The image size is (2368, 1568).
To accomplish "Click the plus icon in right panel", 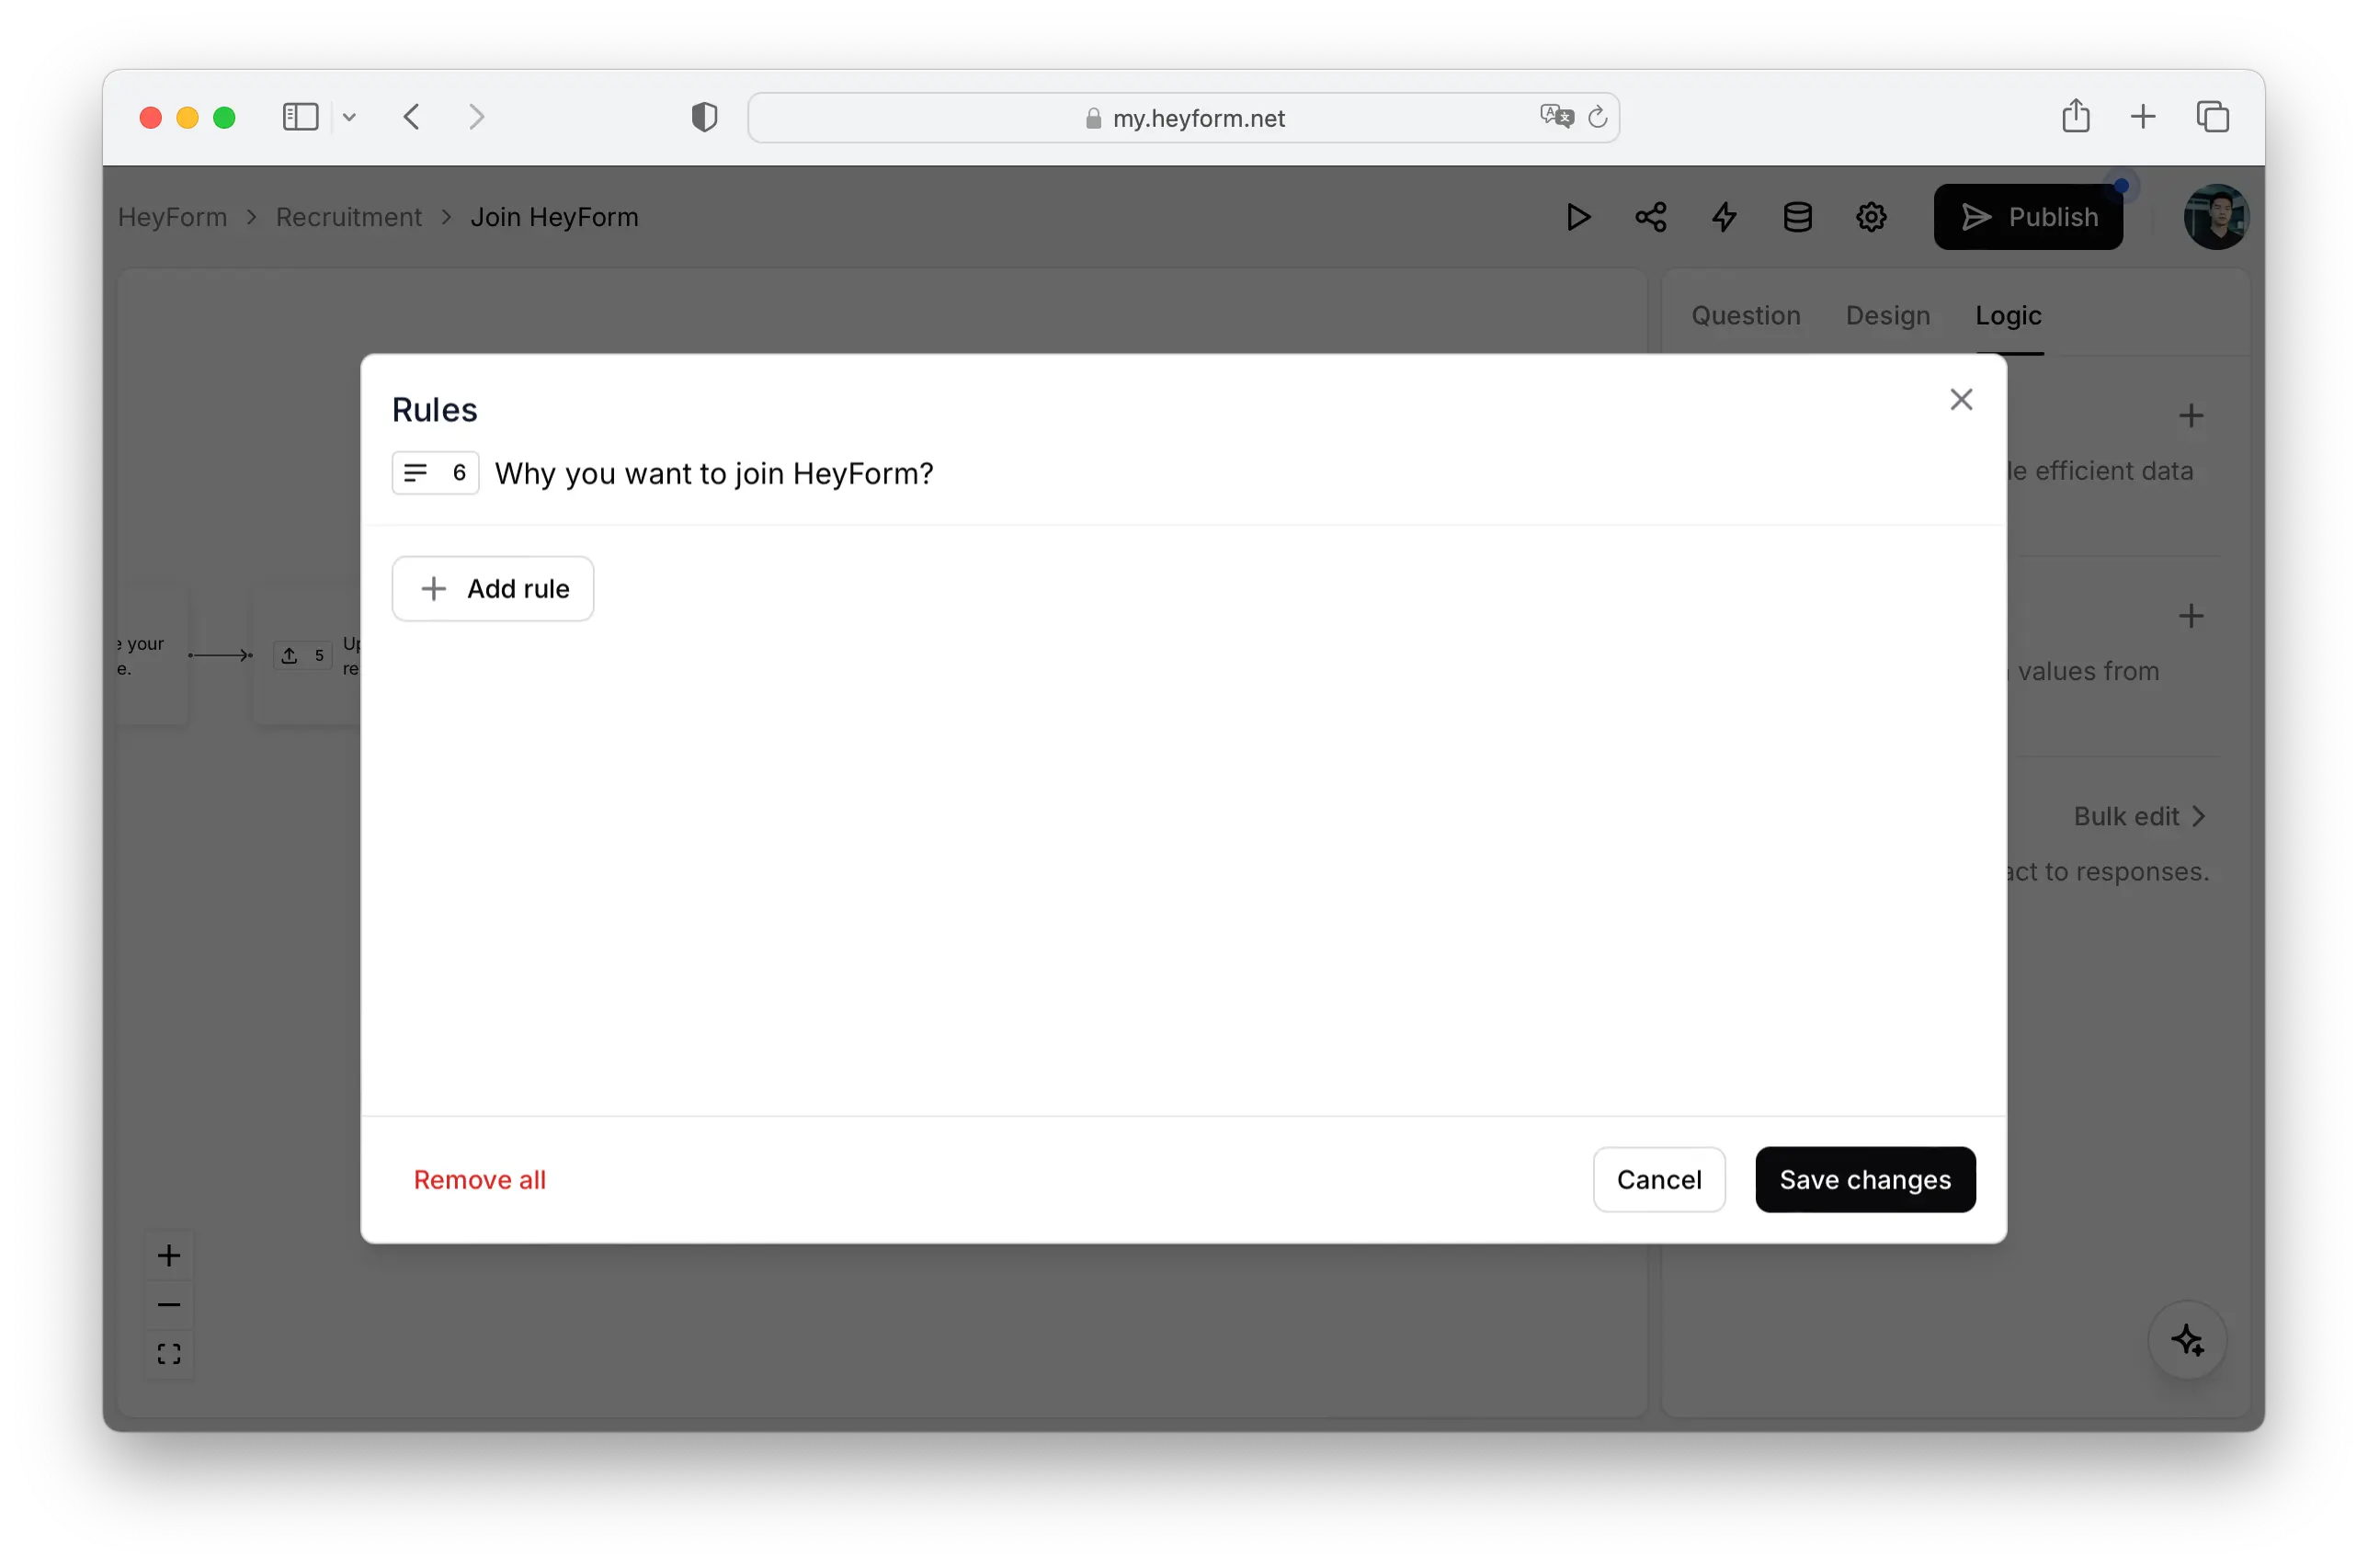I will click(2191, 416).
